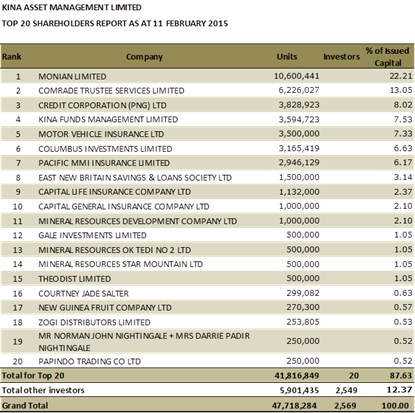Select MINERAL RESOURCES DEVELOPMENT COMPANY LTD
The width and height of the screenshot is (415, 413).
tap(138, 221)
